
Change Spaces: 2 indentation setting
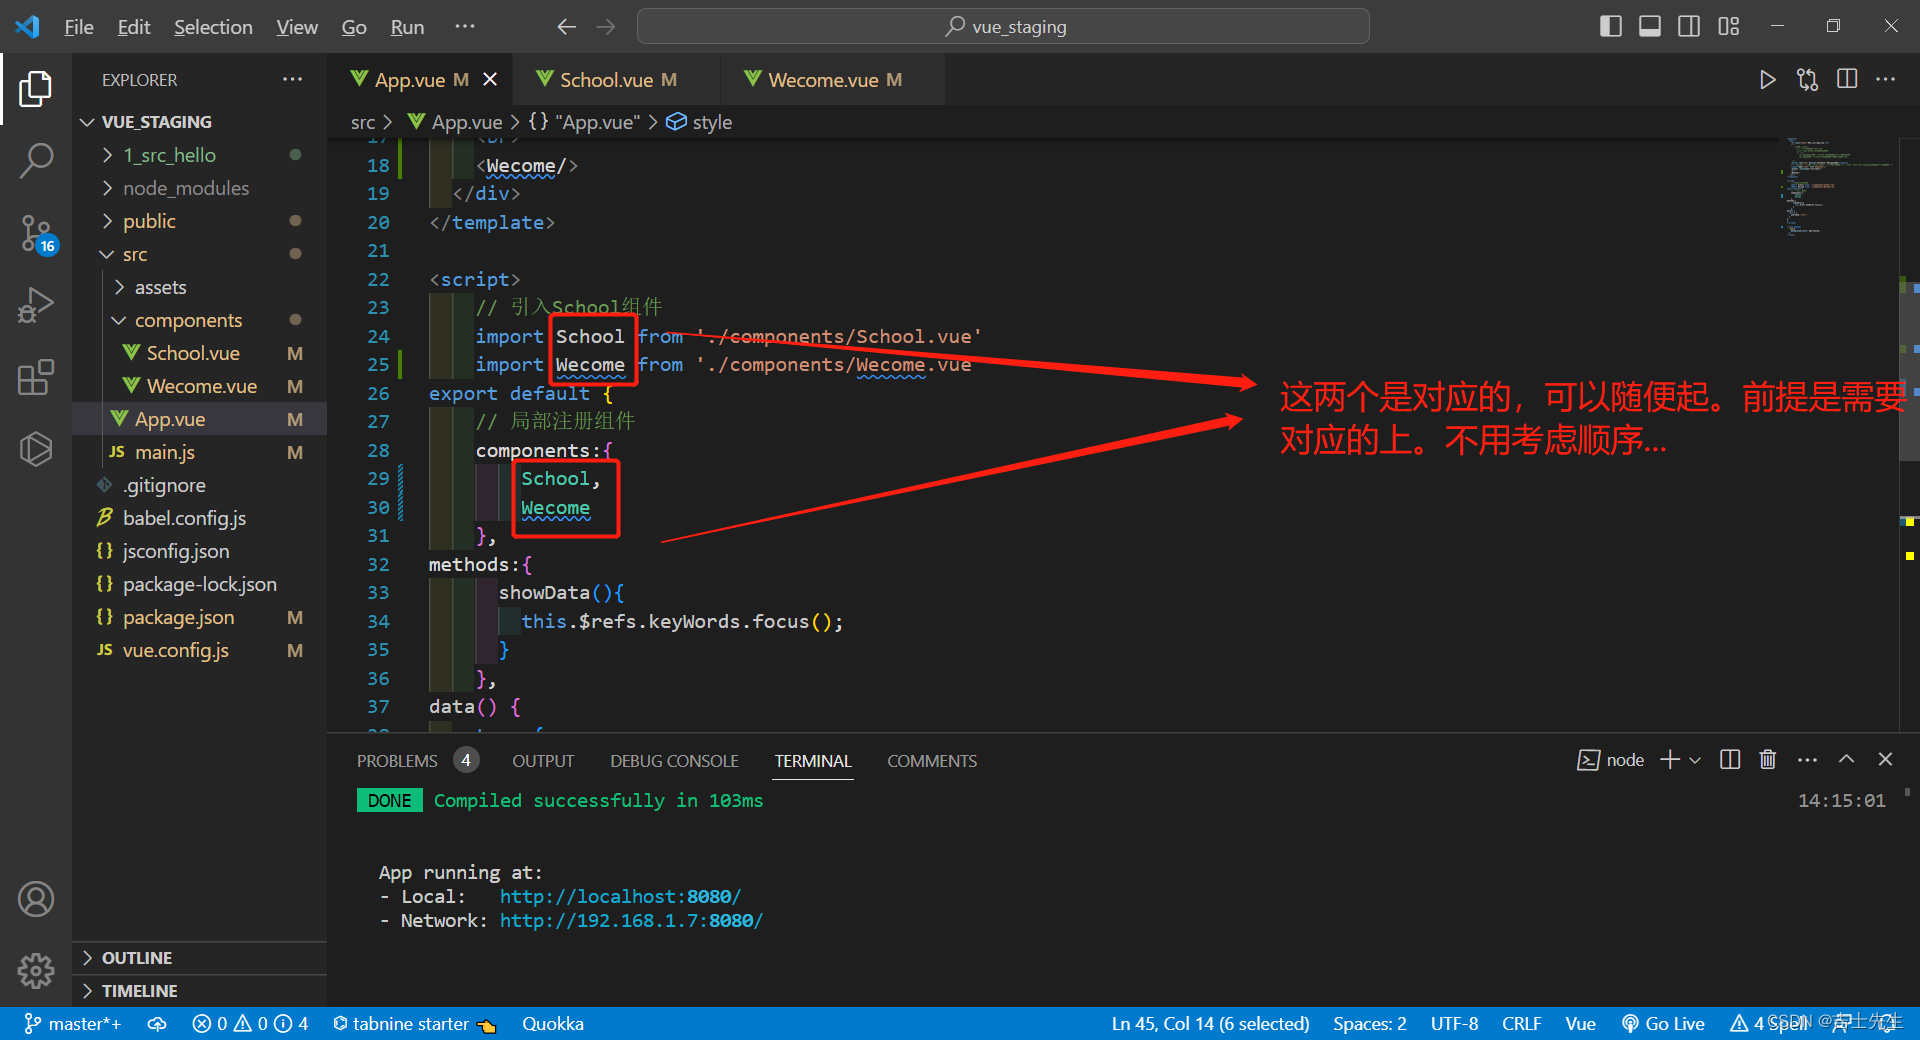coord(1369,1023)
